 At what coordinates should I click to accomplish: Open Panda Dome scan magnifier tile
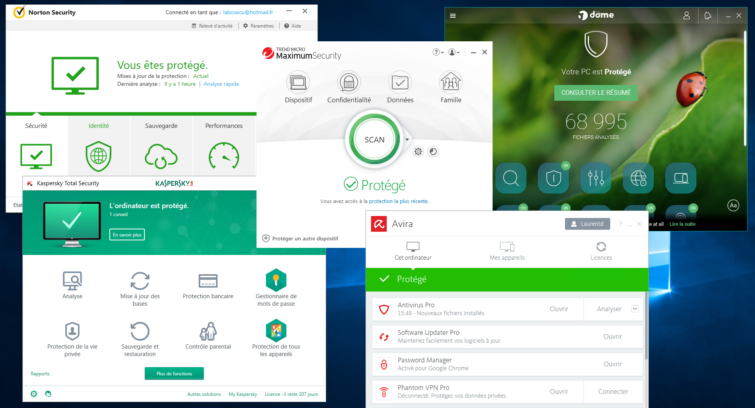511,178
